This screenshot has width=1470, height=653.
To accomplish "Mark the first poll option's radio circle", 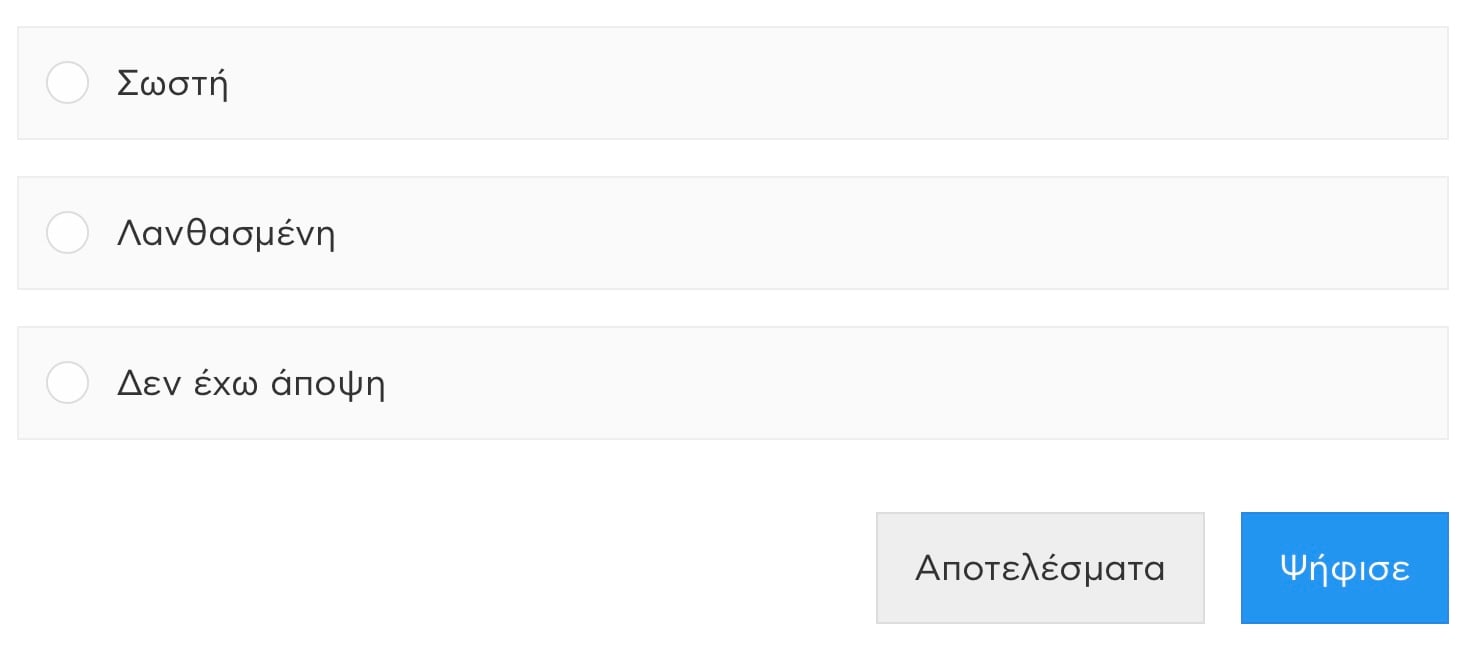I will (68, 83).
